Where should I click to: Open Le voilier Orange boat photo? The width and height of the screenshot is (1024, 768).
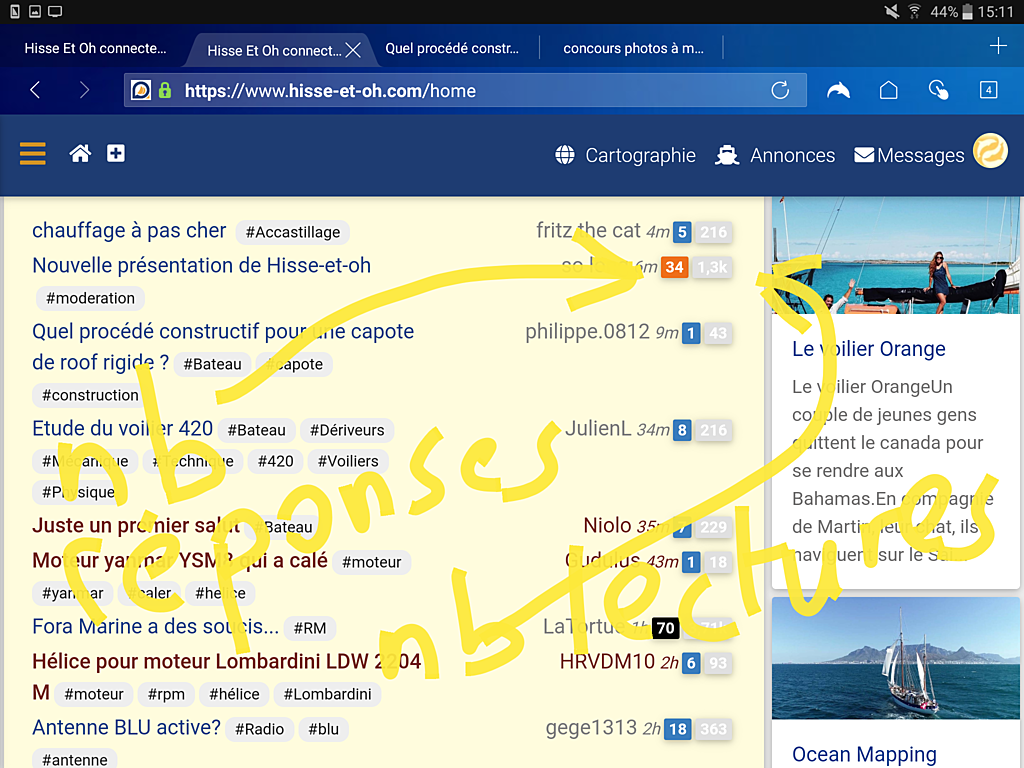(x=895, y=255)
